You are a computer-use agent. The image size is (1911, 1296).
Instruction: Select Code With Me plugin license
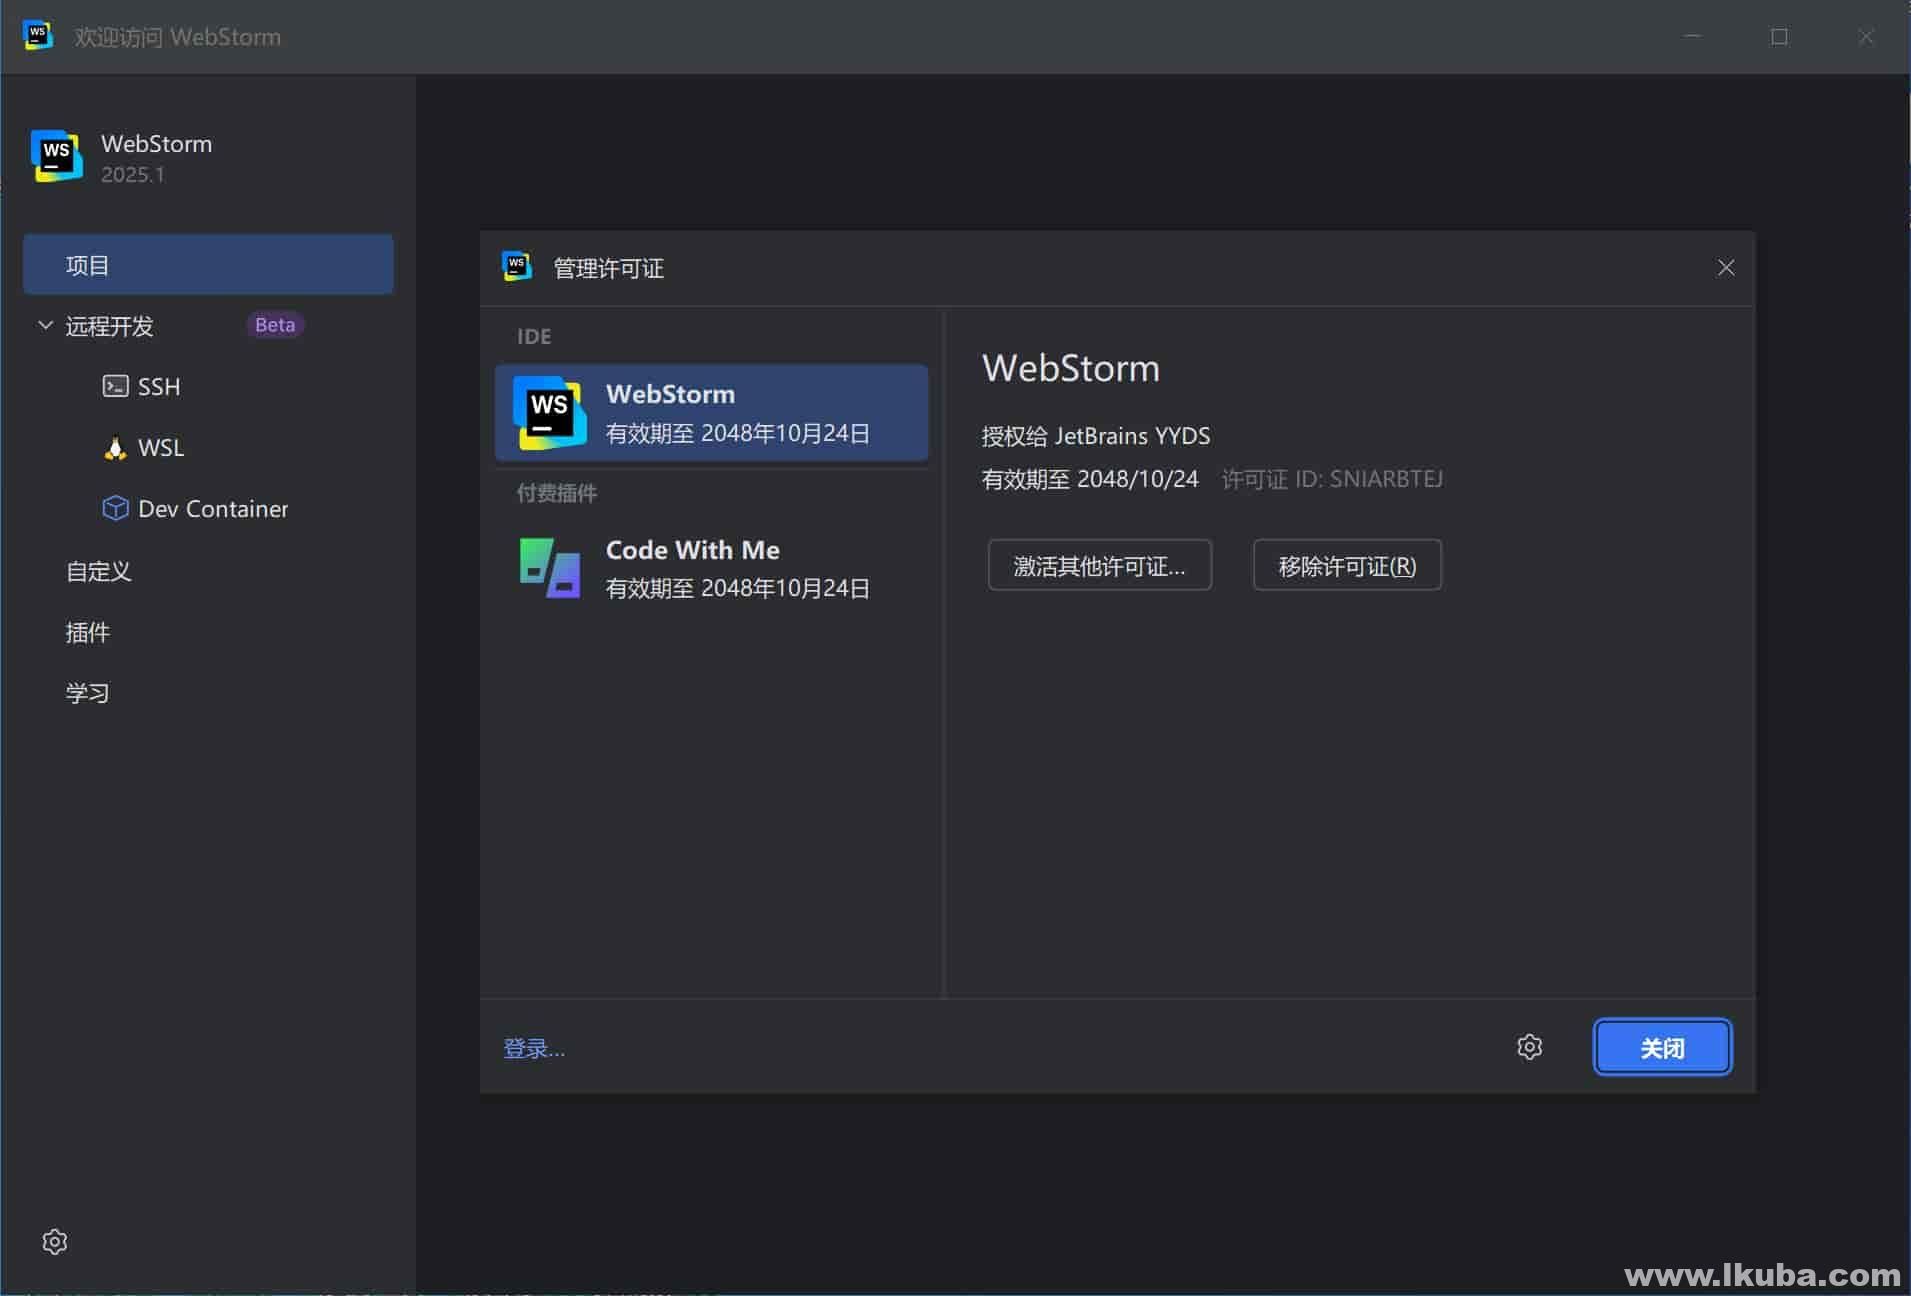click(x=711, y=568)
